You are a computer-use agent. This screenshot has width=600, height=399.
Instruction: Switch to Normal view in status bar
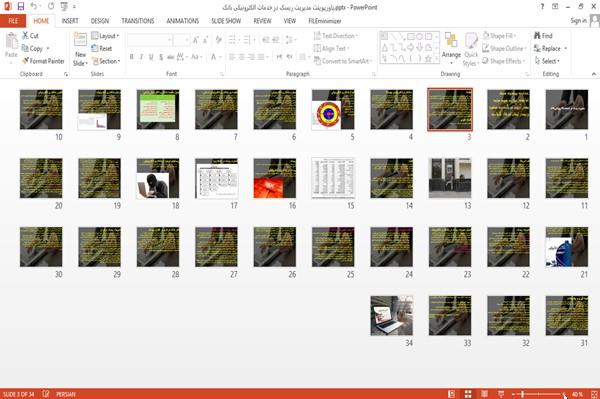coord(452,394)
